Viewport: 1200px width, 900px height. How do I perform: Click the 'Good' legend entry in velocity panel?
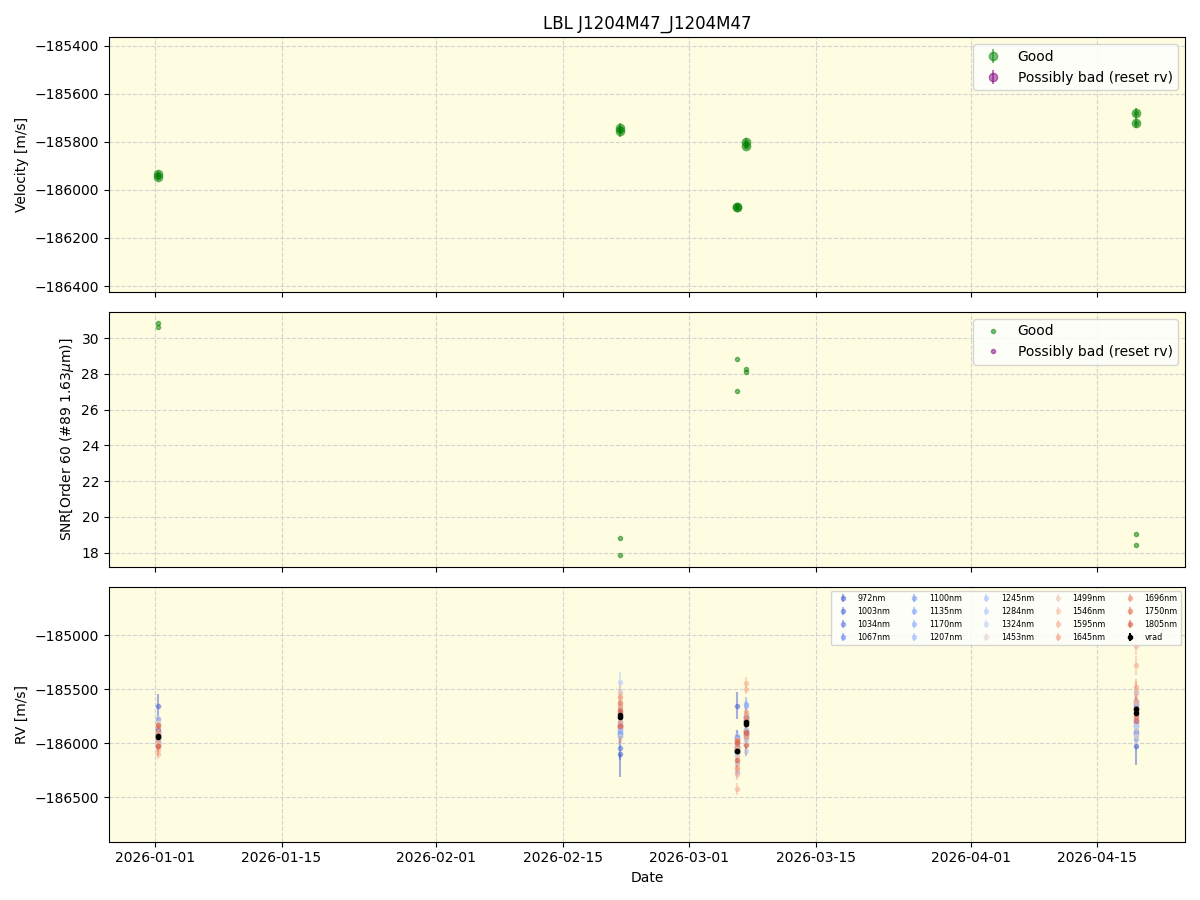coord(1035,56)
